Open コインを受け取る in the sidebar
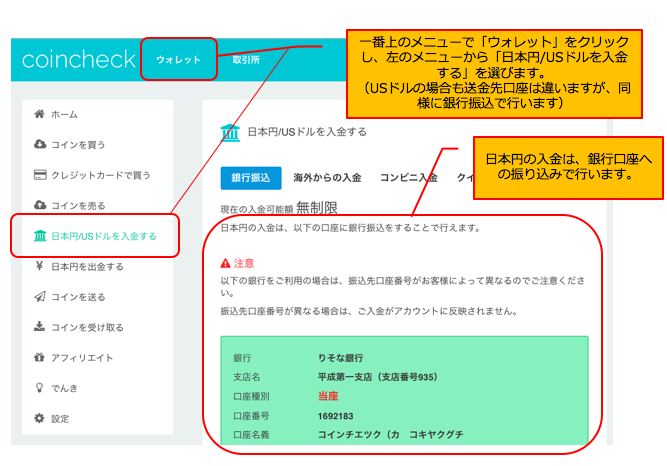Image resolution: width=667 pixels, height=466 pixels. click(87, 327)
